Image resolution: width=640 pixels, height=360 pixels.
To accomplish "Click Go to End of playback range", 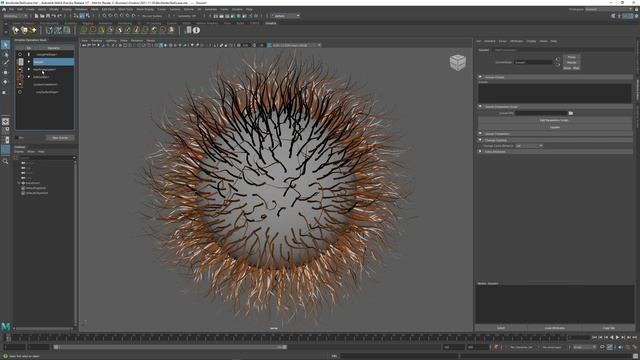I will click(634, 338).
